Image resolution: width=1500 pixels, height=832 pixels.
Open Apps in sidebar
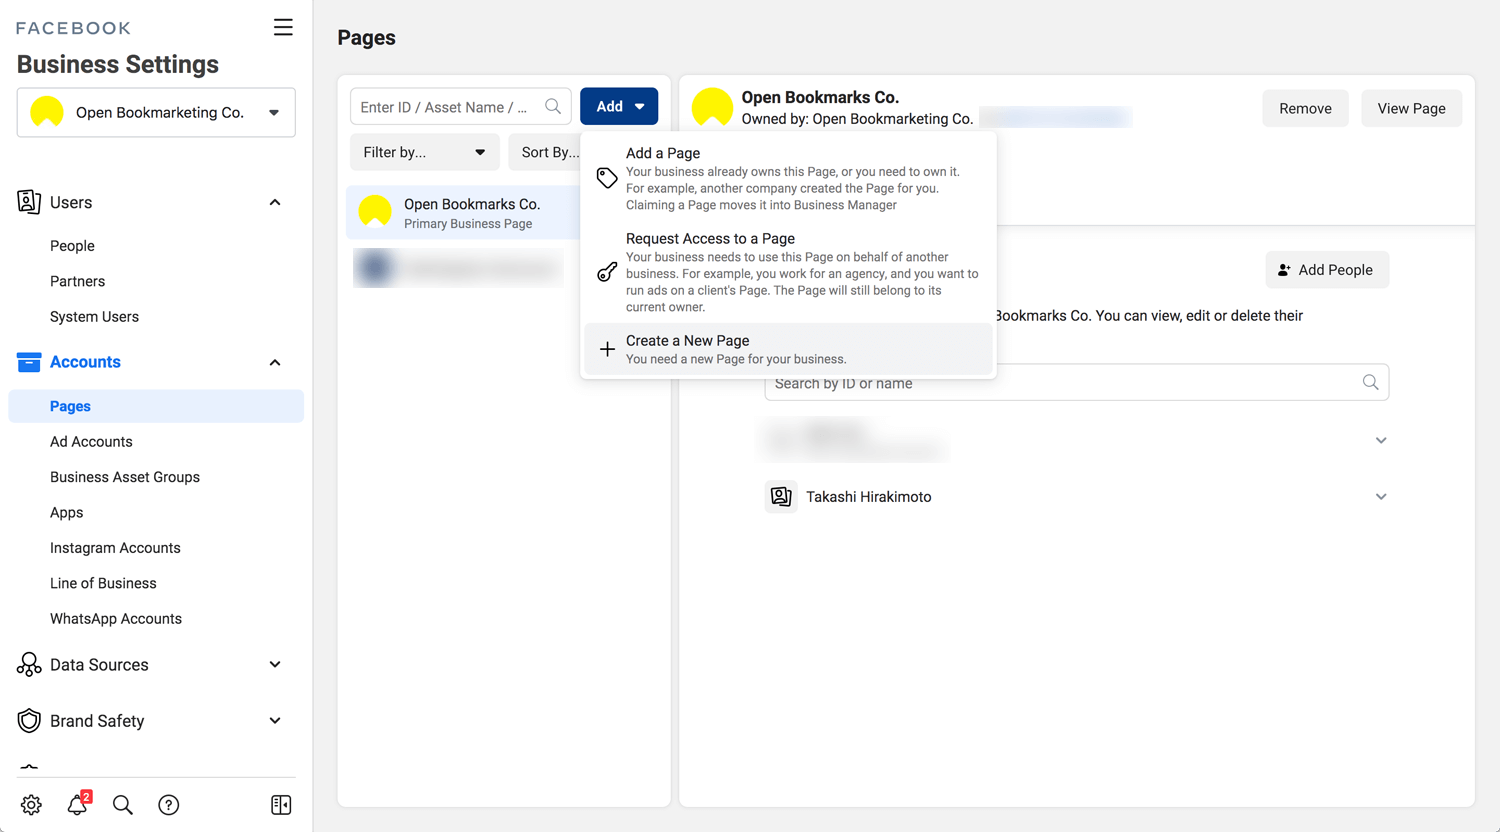[x=66, y=512]
